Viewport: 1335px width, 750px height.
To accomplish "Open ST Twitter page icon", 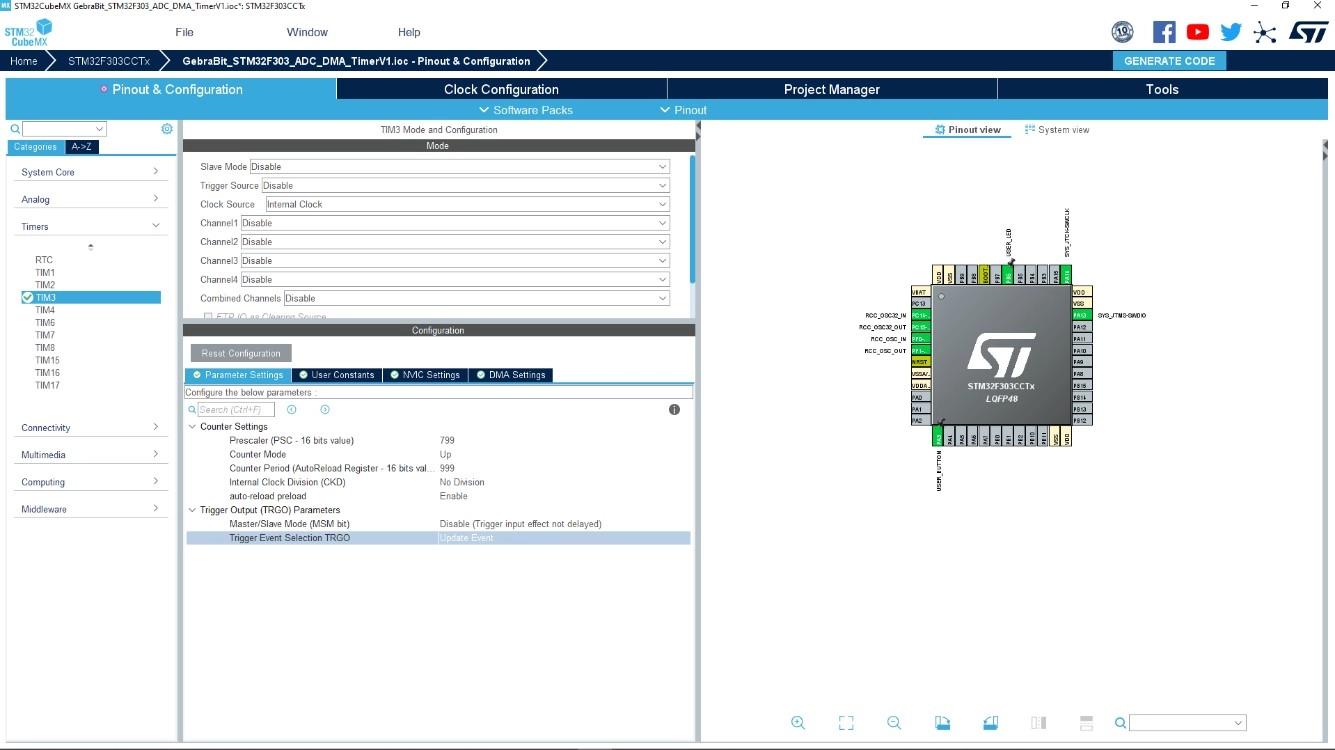I will pyautogui.click(x=1231, y=32).
